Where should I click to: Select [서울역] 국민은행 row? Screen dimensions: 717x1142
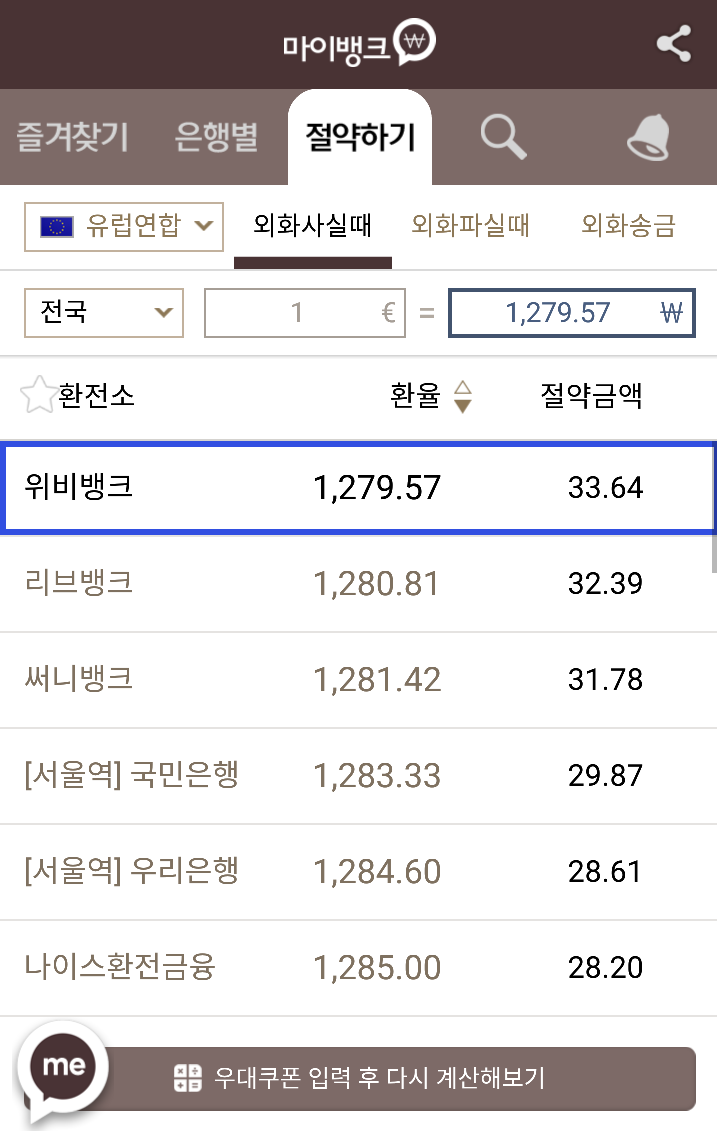(x=358, y=776)
